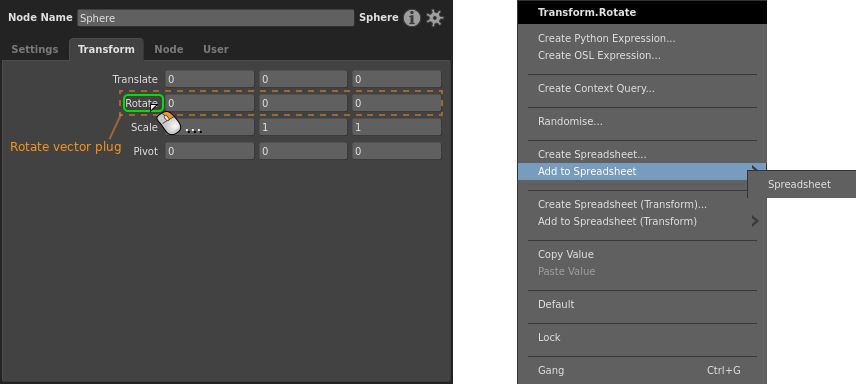
Task: Click the Rotate Y value field
Action: coord(303,103)
